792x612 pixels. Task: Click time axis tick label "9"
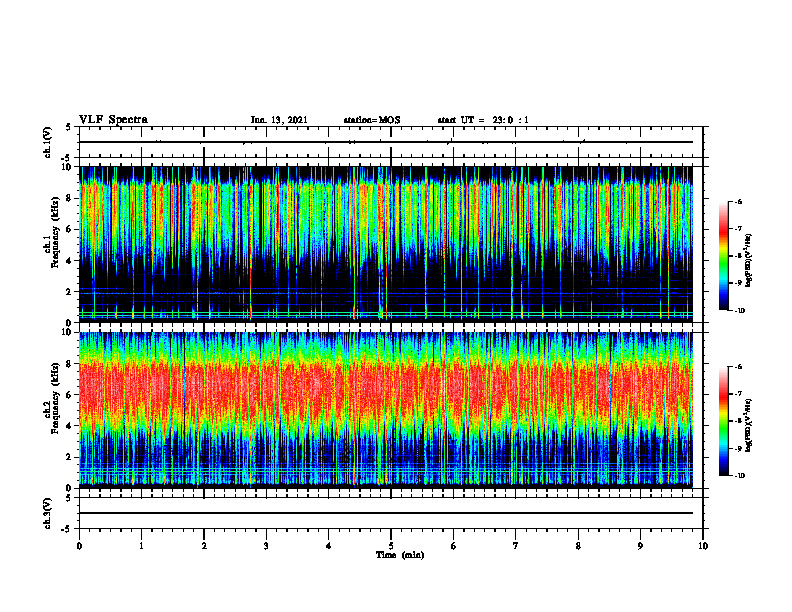[640, 546]
